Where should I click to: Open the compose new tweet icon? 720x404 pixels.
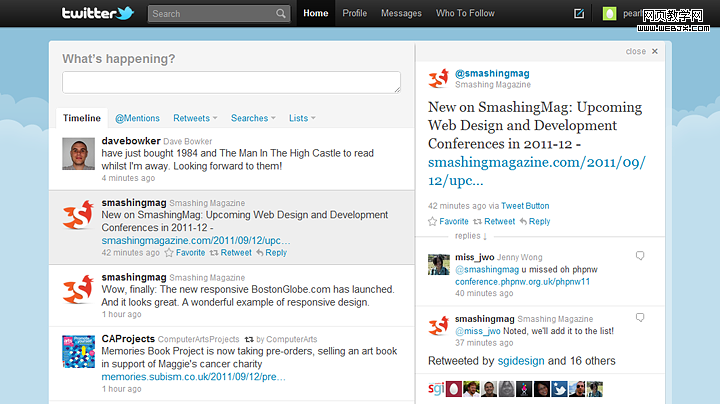(x=579, y=14)
